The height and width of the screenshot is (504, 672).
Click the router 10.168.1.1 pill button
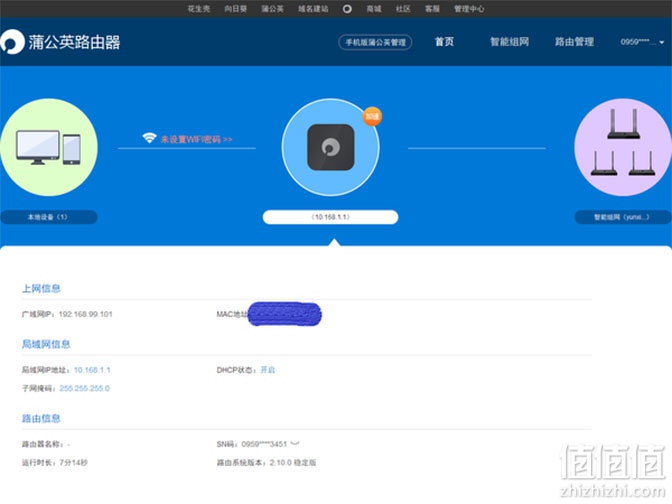330,217
